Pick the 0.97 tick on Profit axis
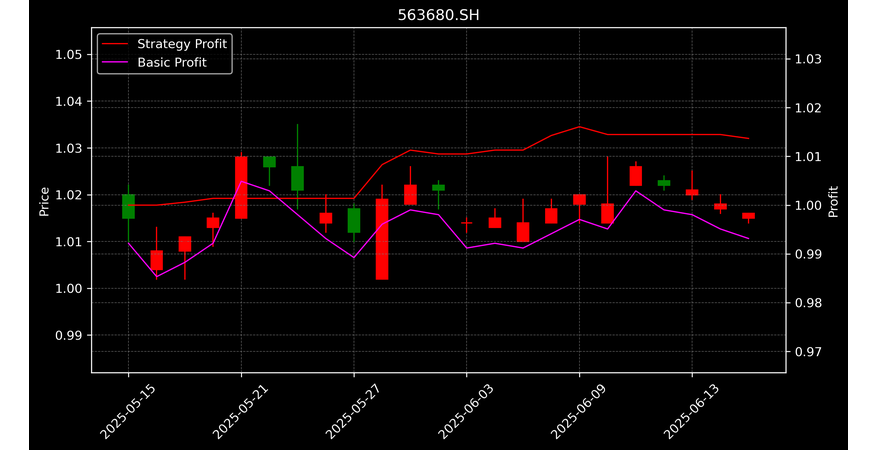This screenshot has width=878, height=450. [809, 351]
